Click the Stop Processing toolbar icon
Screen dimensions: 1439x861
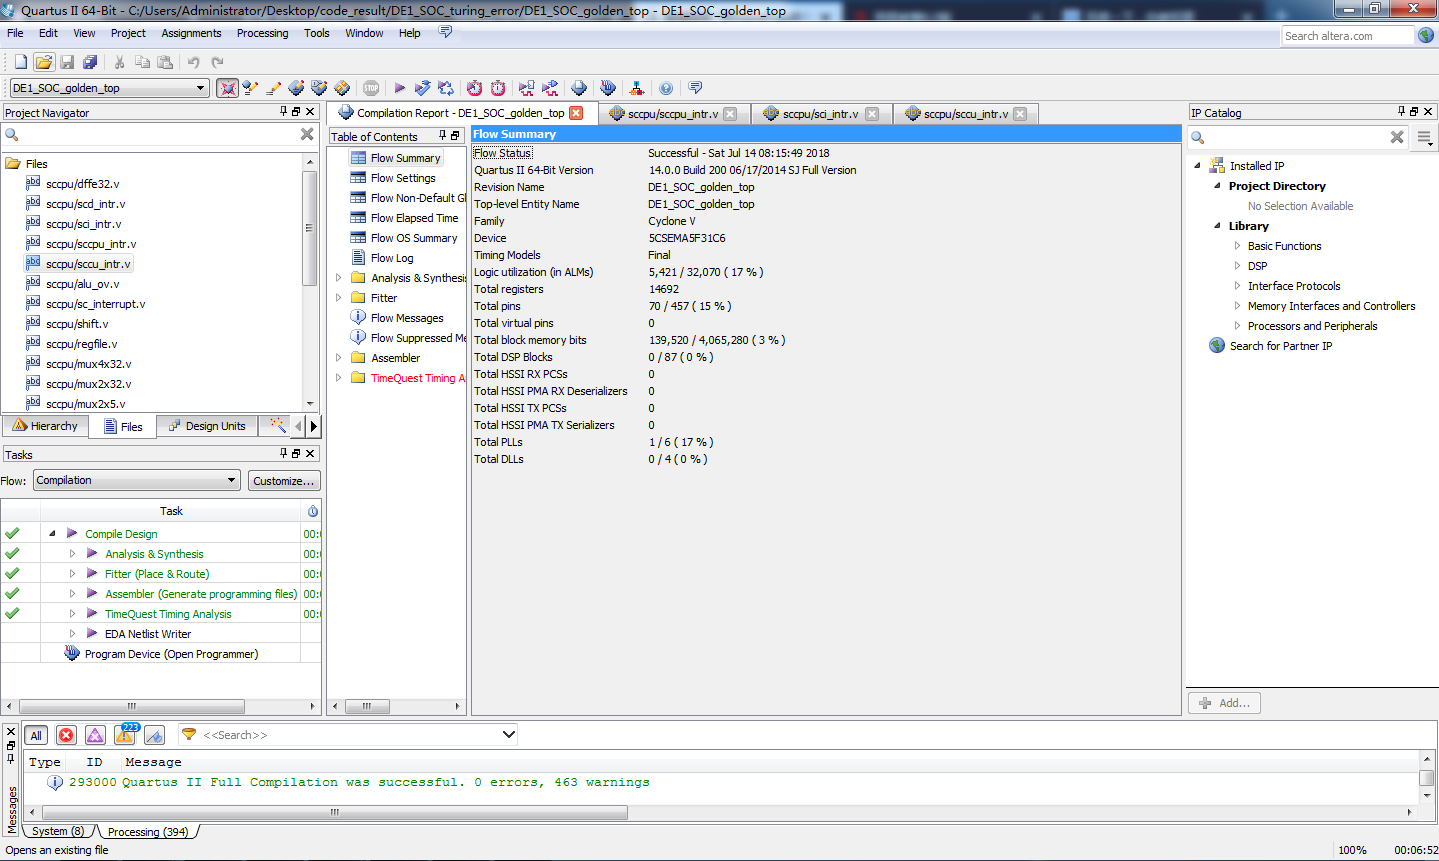click(371, 88)
